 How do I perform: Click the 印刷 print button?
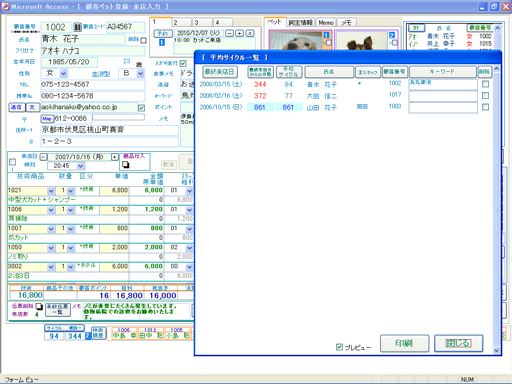click(404, 343)
